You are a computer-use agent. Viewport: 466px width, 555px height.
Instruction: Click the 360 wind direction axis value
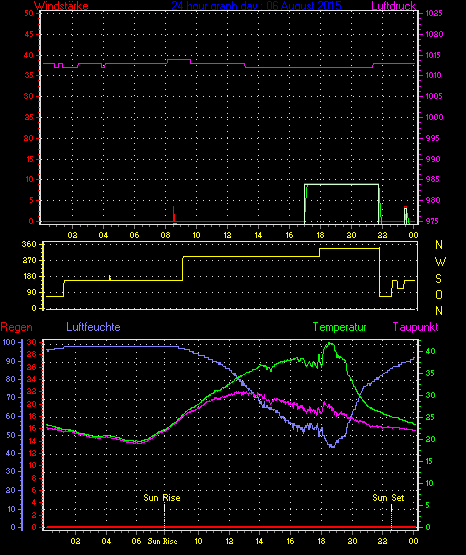[29, 244]
